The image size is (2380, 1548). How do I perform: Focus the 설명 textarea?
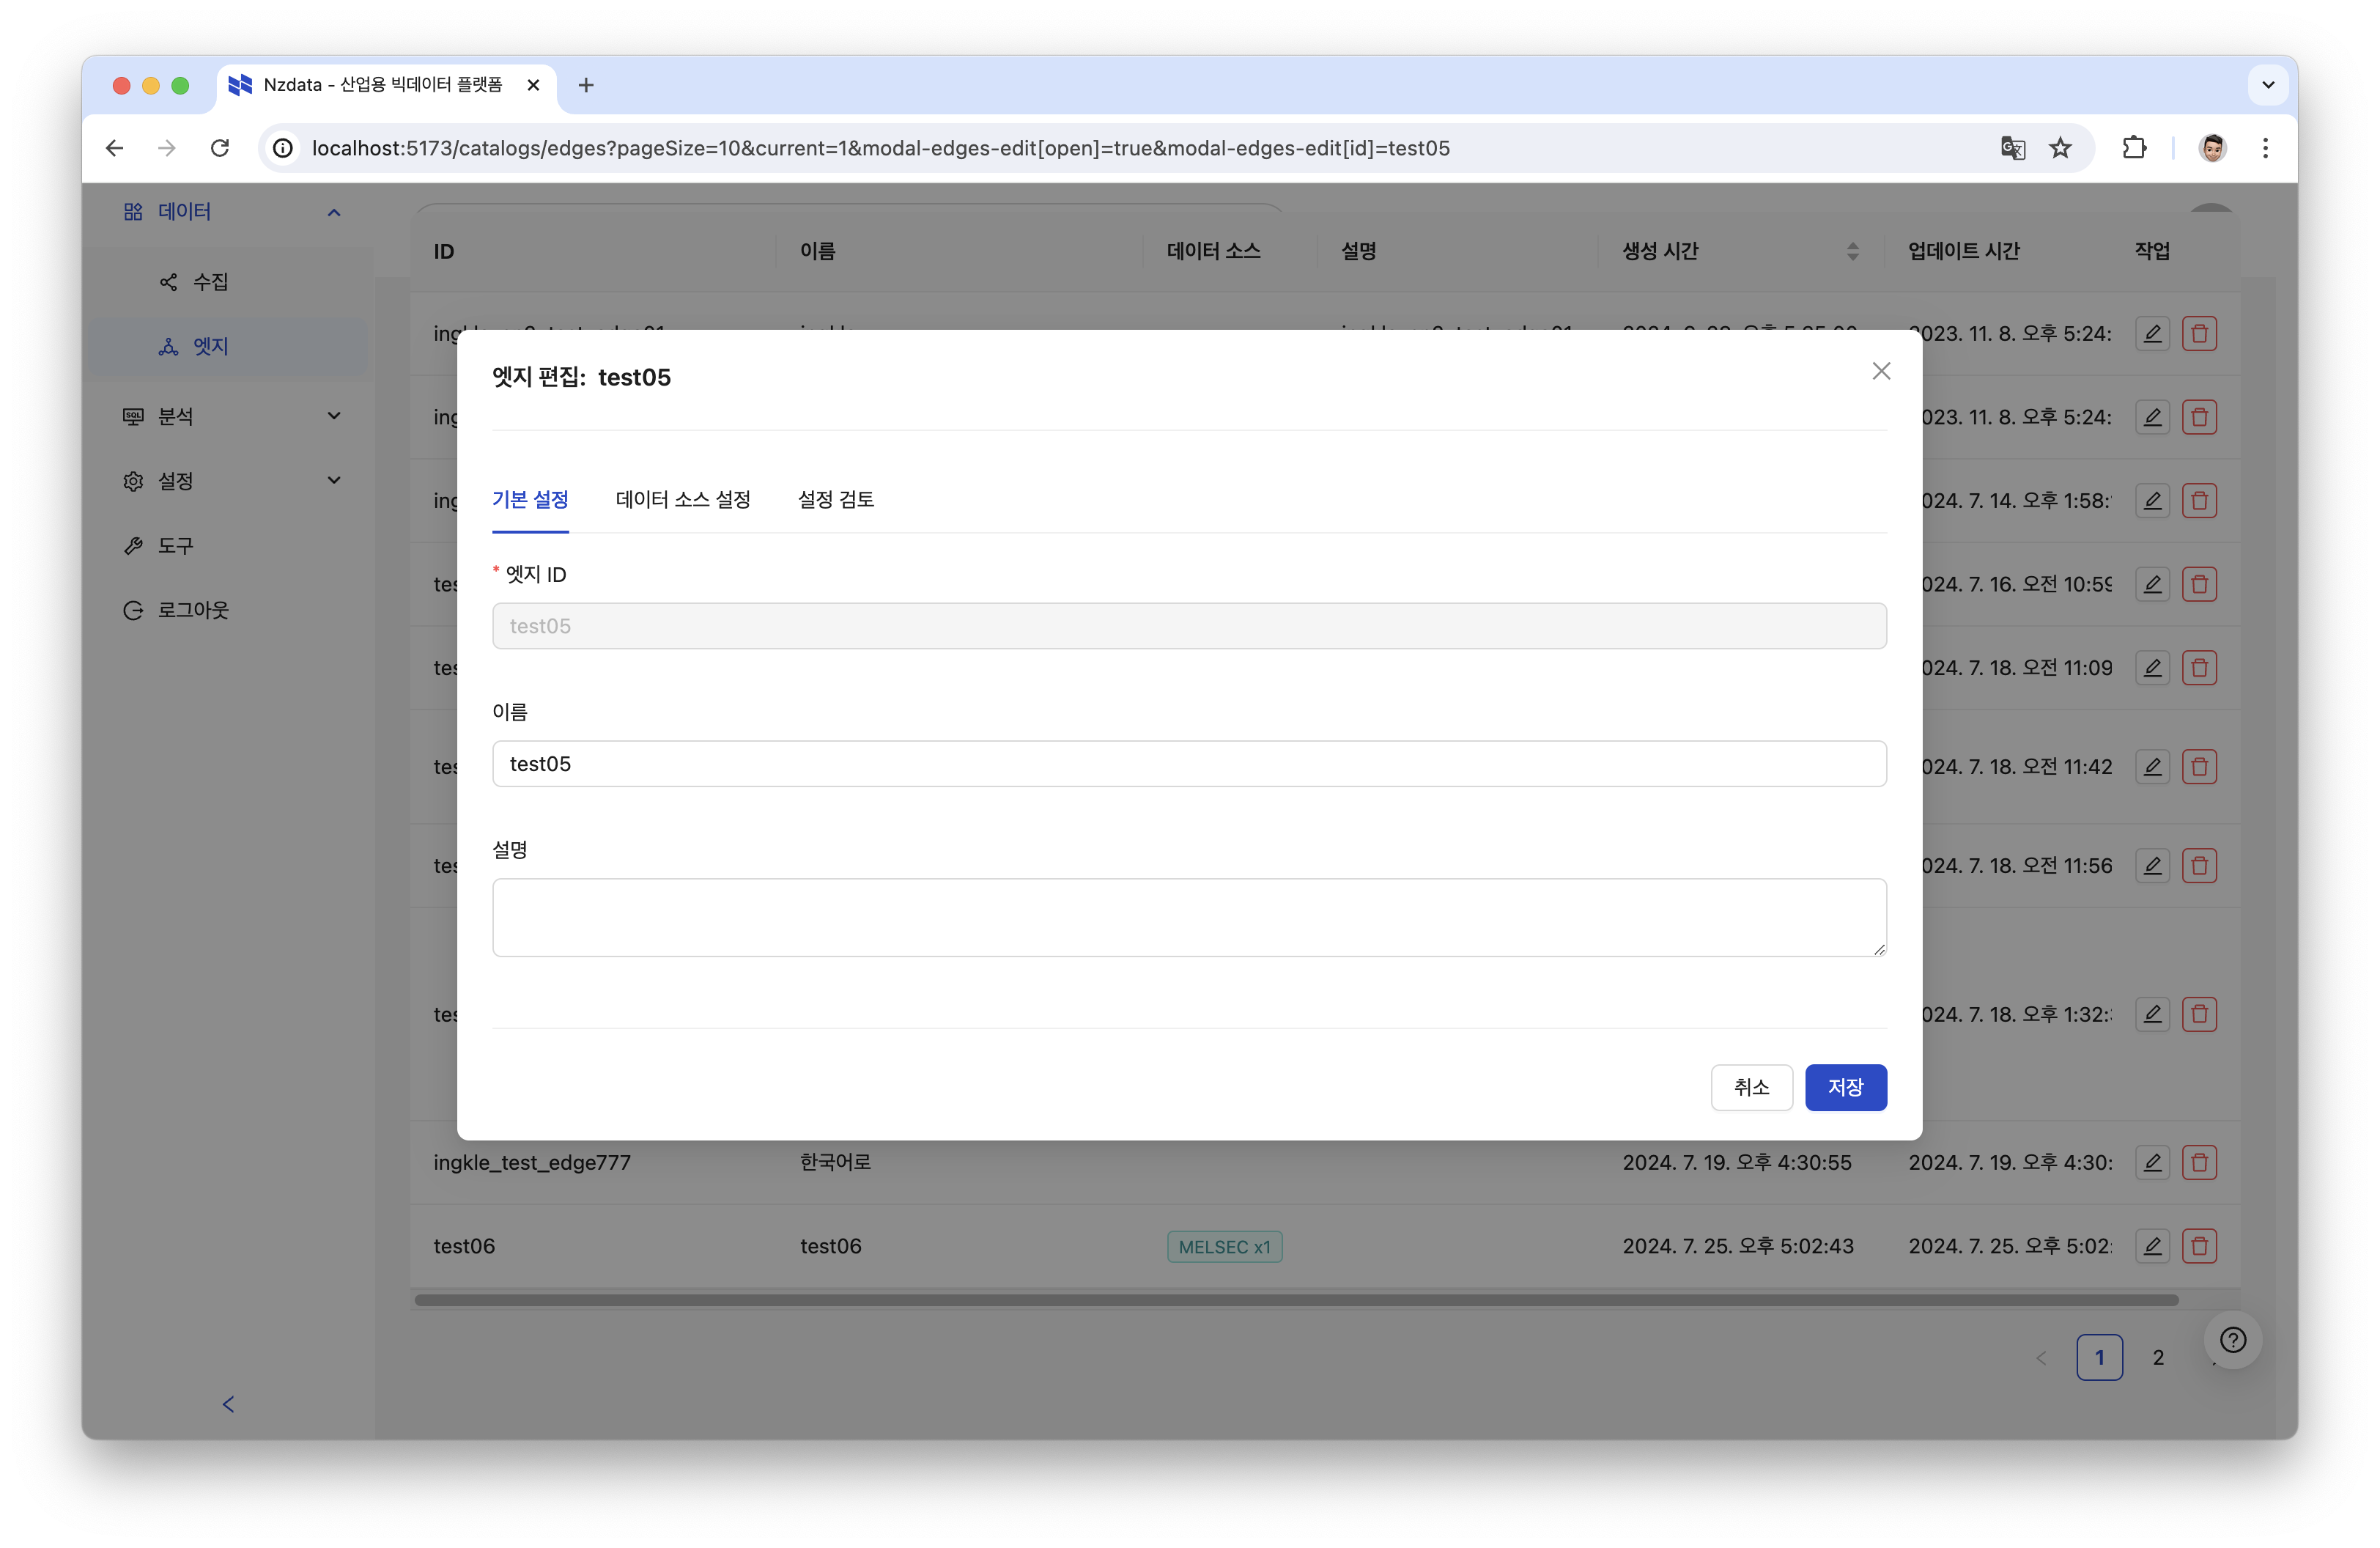(x=1189, y=917)
